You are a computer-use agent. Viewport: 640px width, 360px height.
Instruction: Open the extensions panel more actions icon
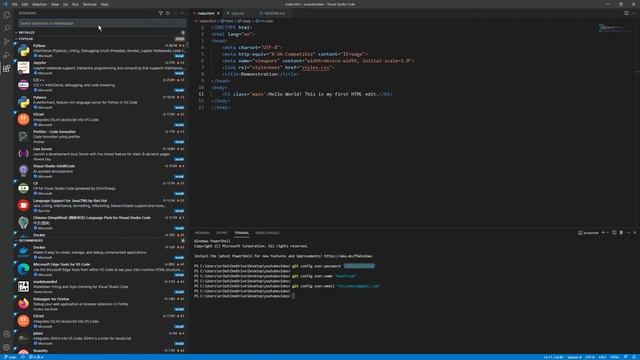182,13
